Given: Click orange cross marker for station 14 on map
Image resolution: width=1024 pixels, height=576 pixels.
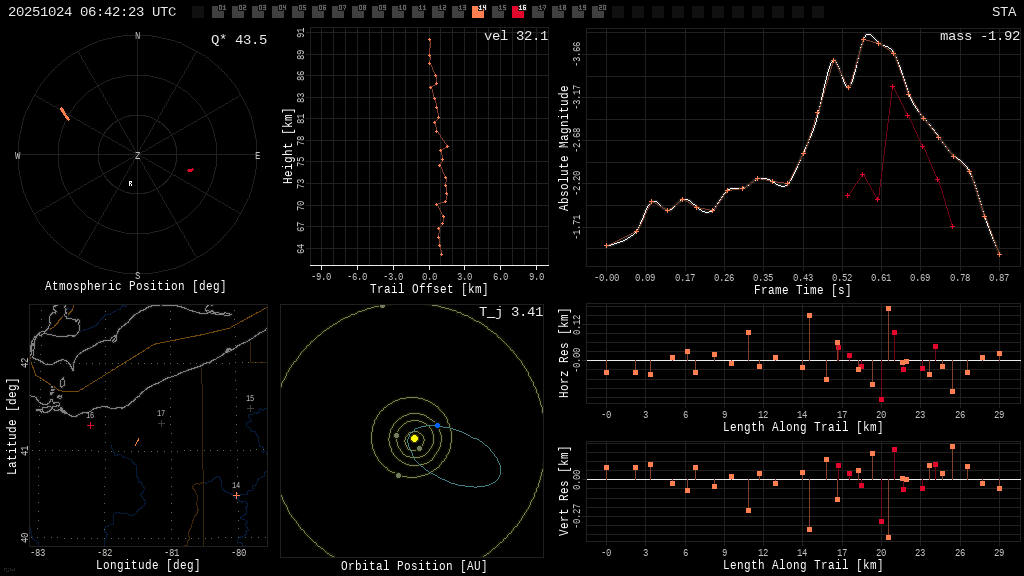Looking at the screenshot, I should tap(237, 495).
